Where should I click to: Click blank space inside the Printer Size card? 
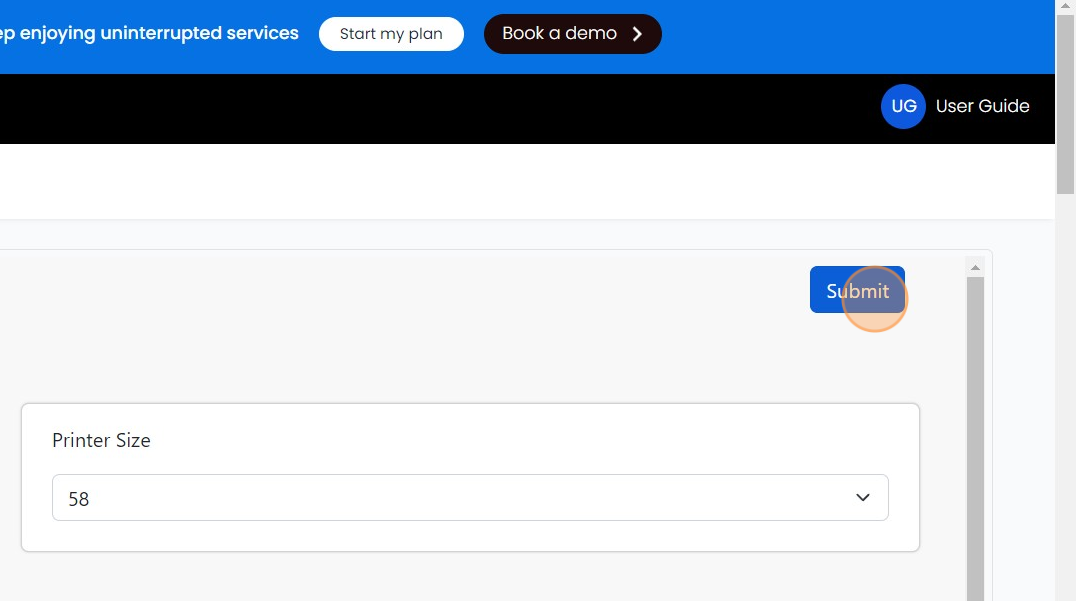click(x=500, y=440)
